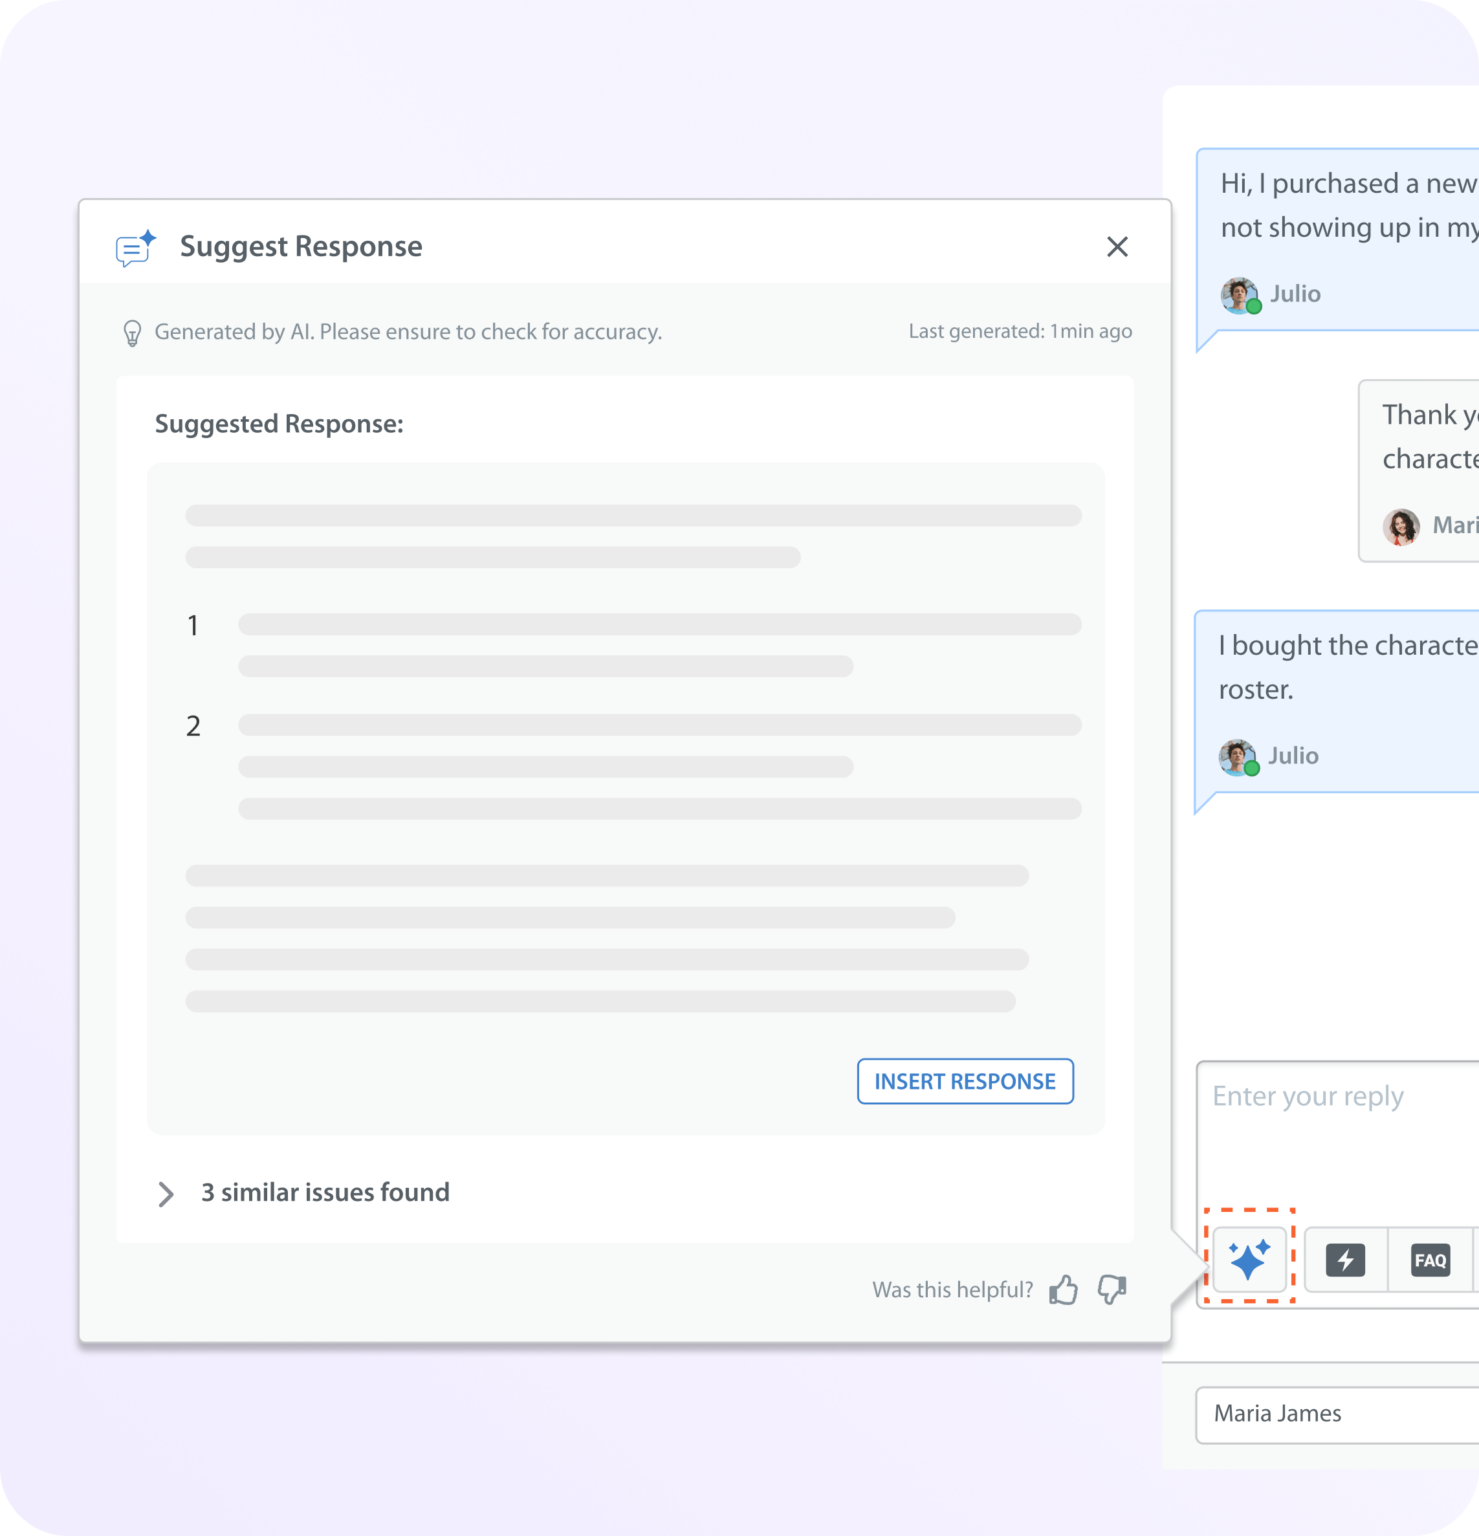Click the lightning quick-reply icon

(1345, 1260)
